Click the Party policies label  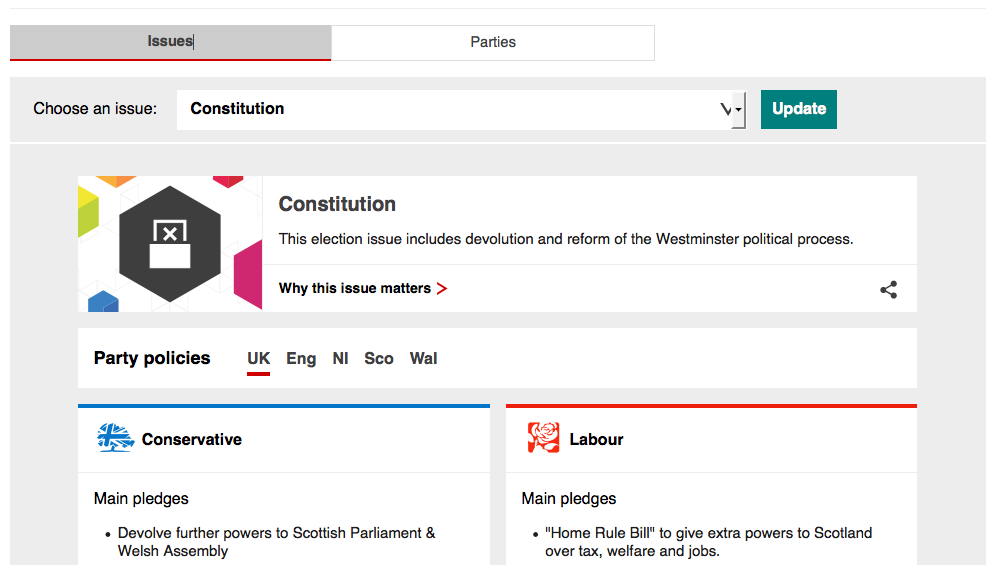tap(152, 358)
